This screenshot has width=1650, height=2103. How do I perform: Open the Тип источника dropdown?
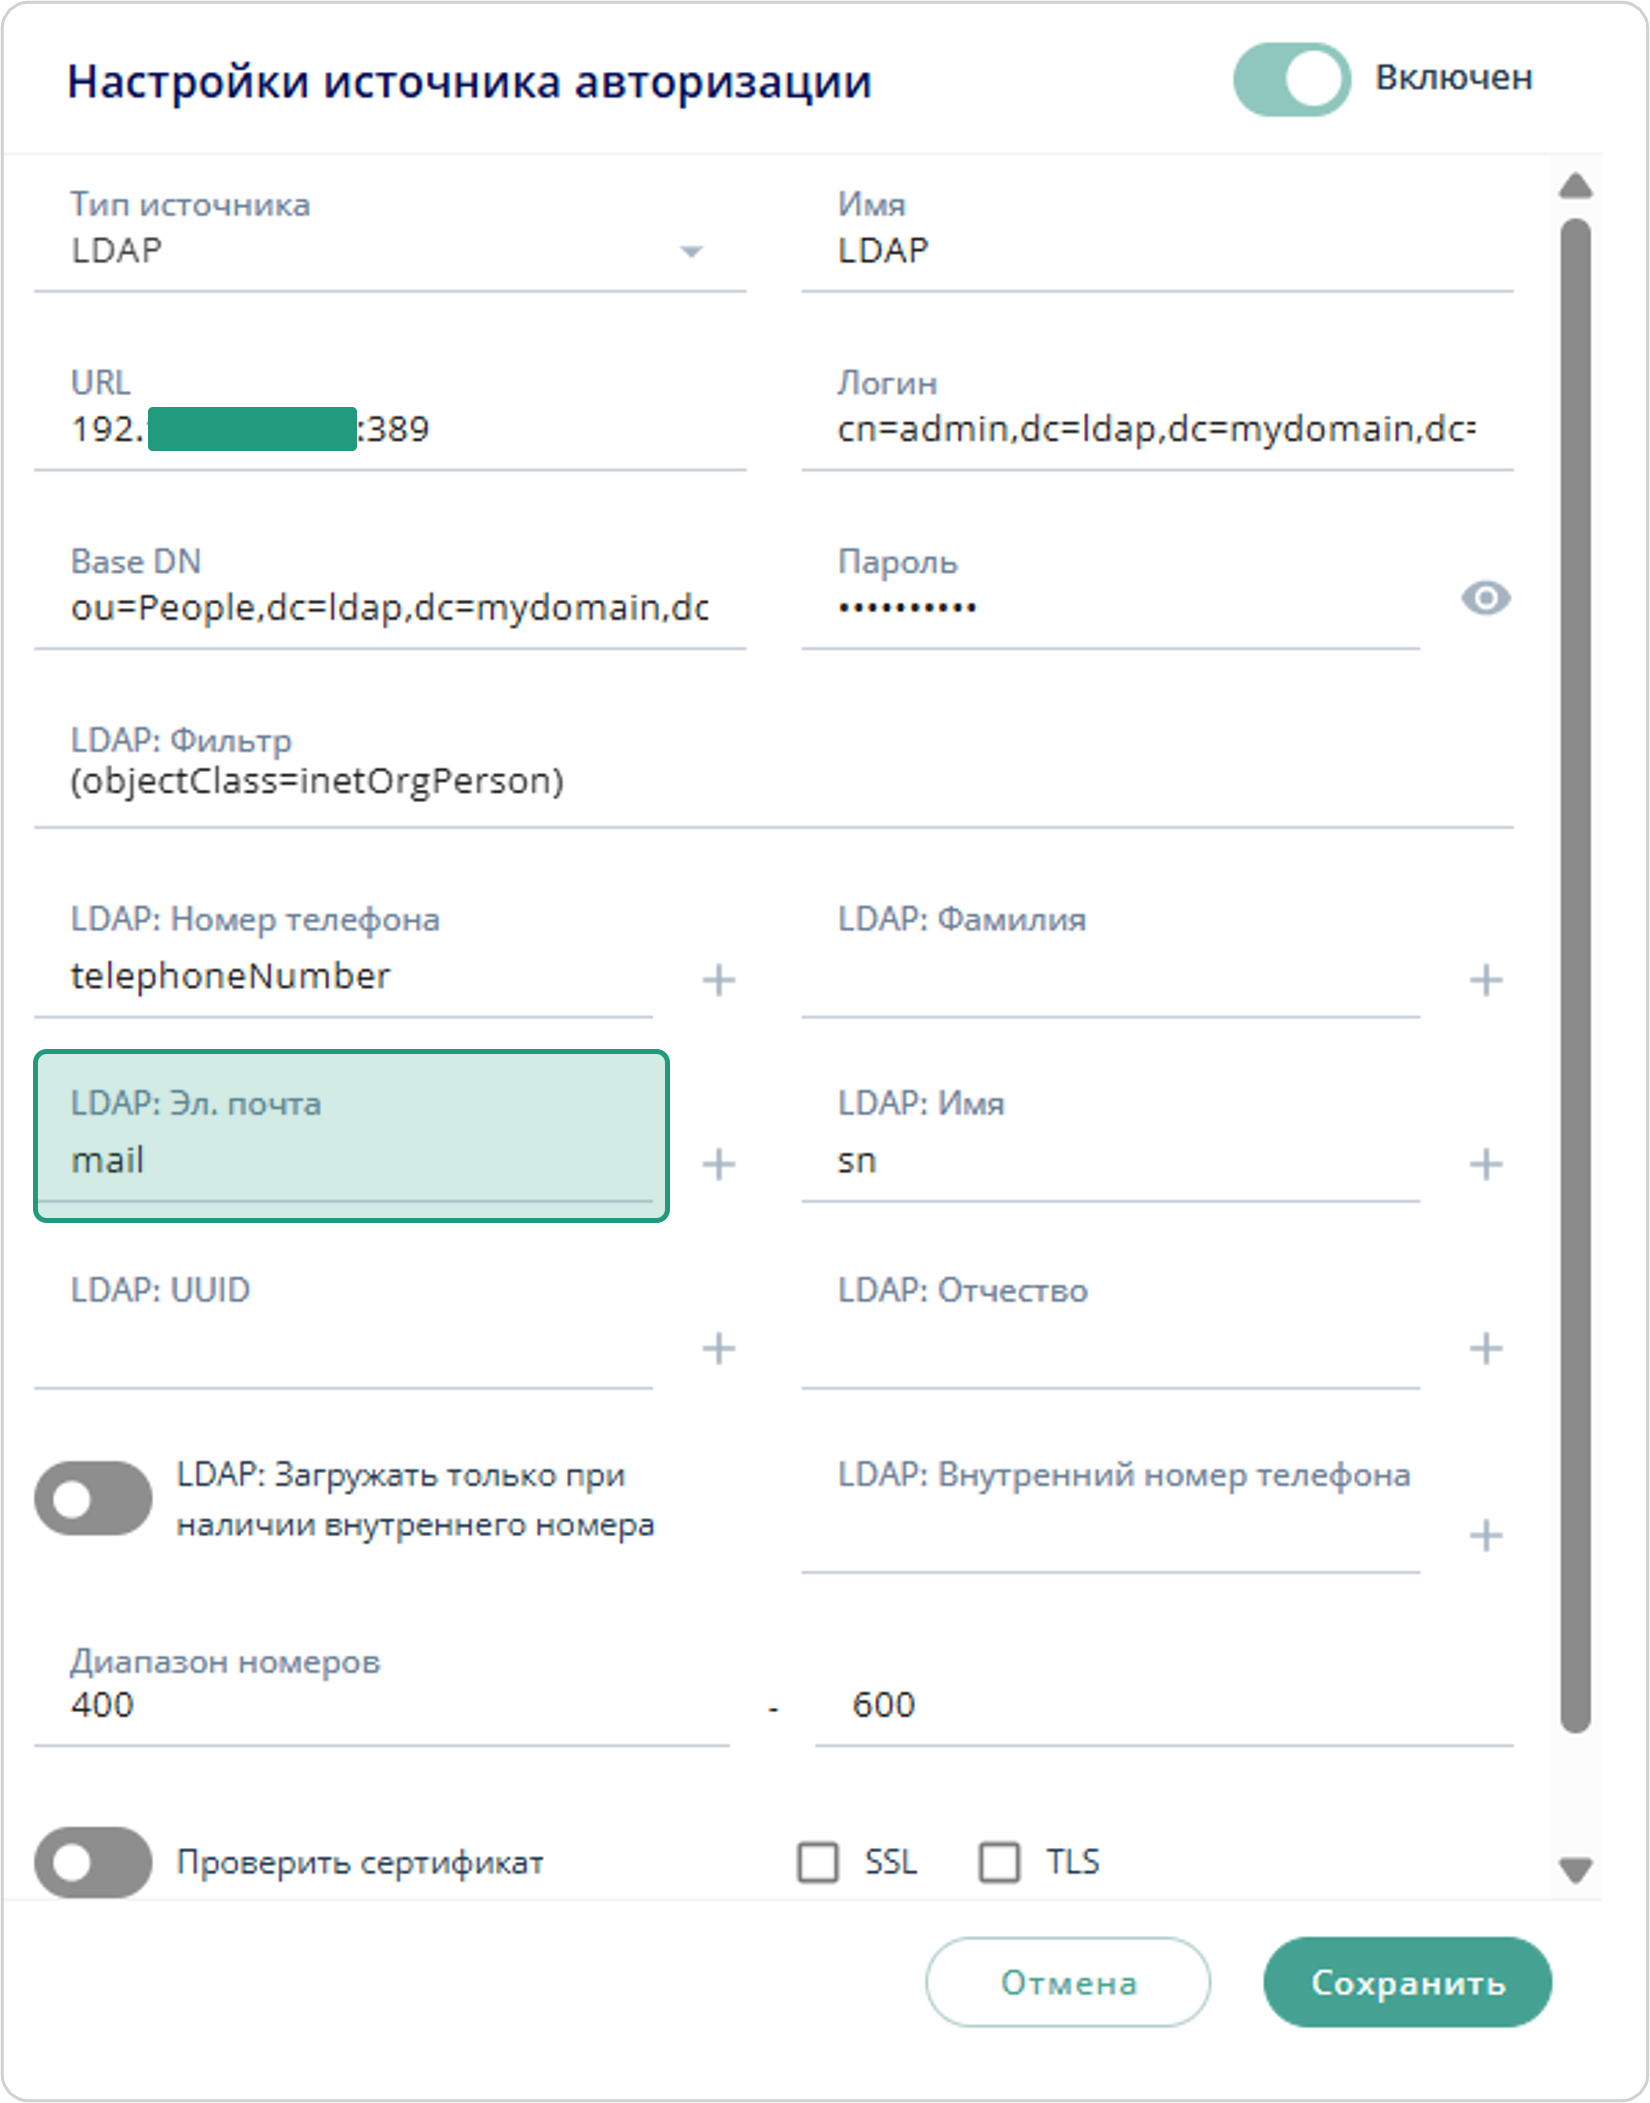tap(691, 249)
